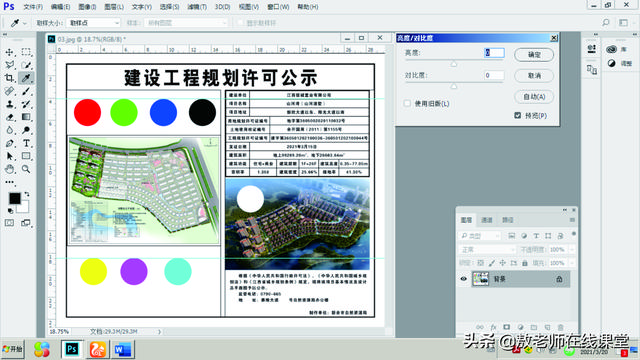Toggle the 预览 preview checkbox
The width and height of the screenshot is (640, 360).
tap(518, 116)
